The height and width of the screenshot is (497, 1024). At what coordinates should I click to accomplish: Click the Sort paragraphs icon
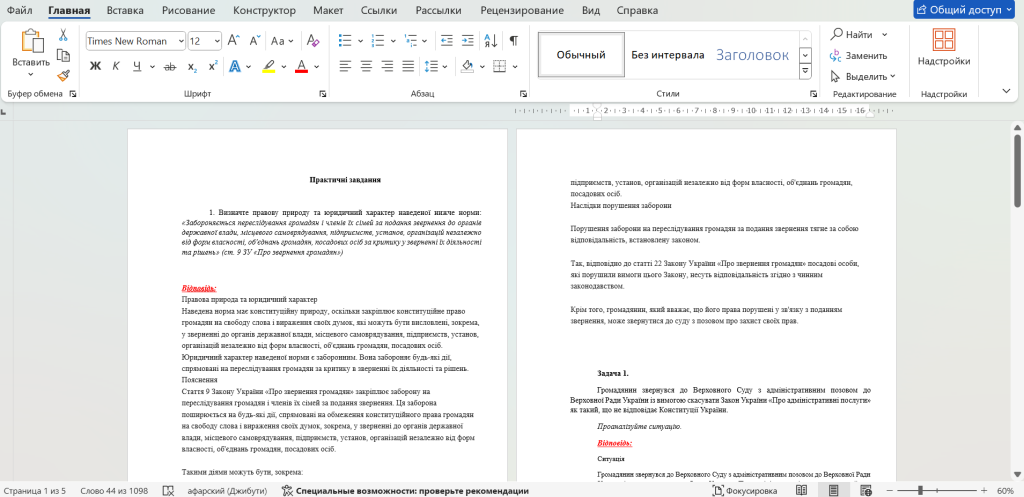(490, 41)
